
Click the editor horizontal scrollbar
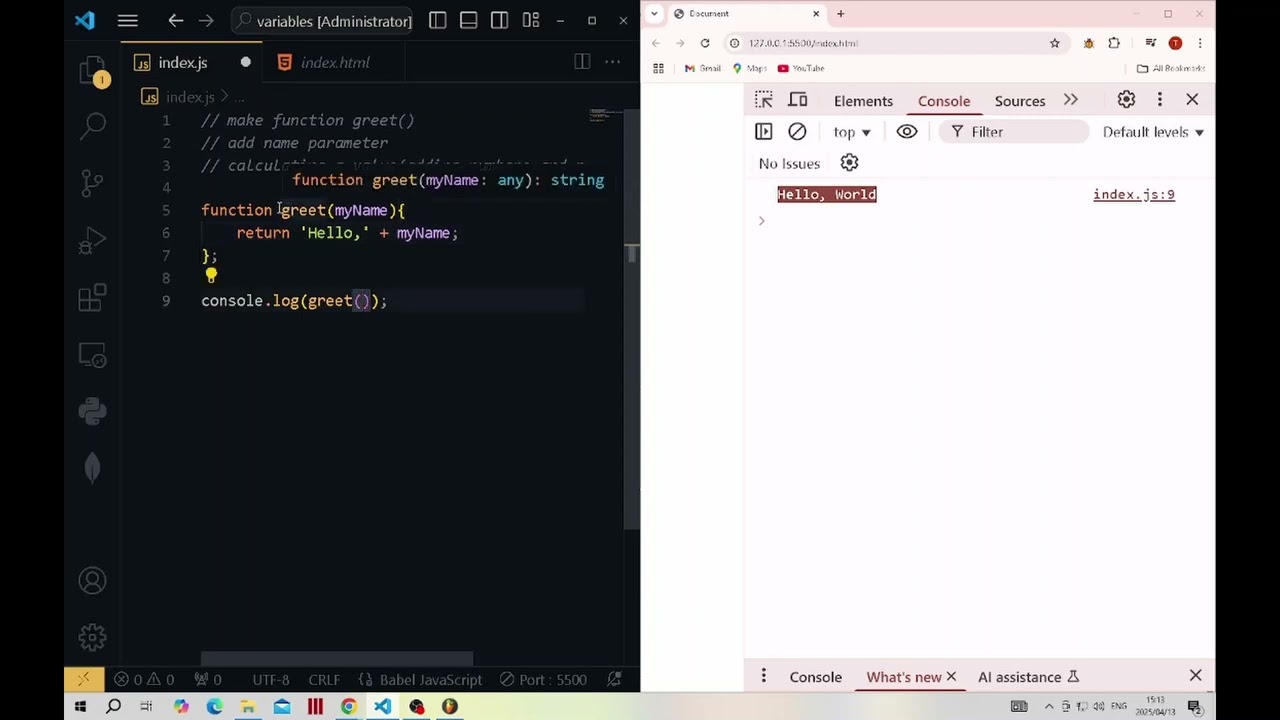(x=337, y=659)
